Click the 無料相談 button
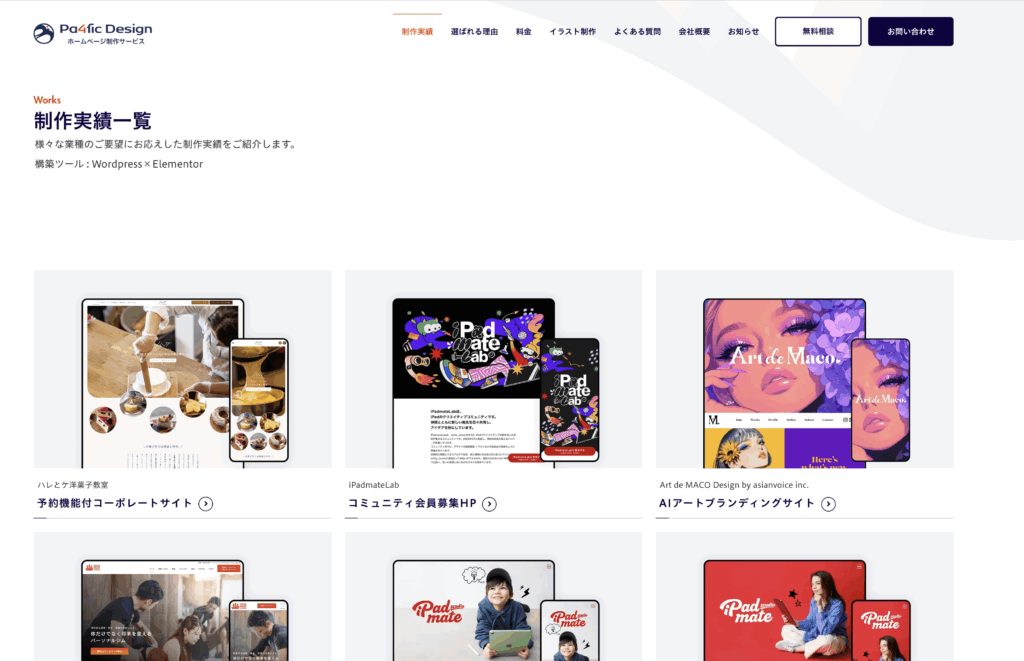This screenshot has height=661, width=1024. click(818, 31)
